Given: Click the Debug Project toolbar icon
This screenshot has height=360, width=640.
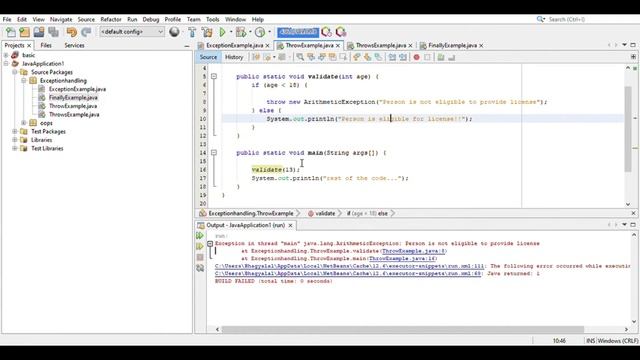Looking at the screenshot, I should (x=241, y=32).
